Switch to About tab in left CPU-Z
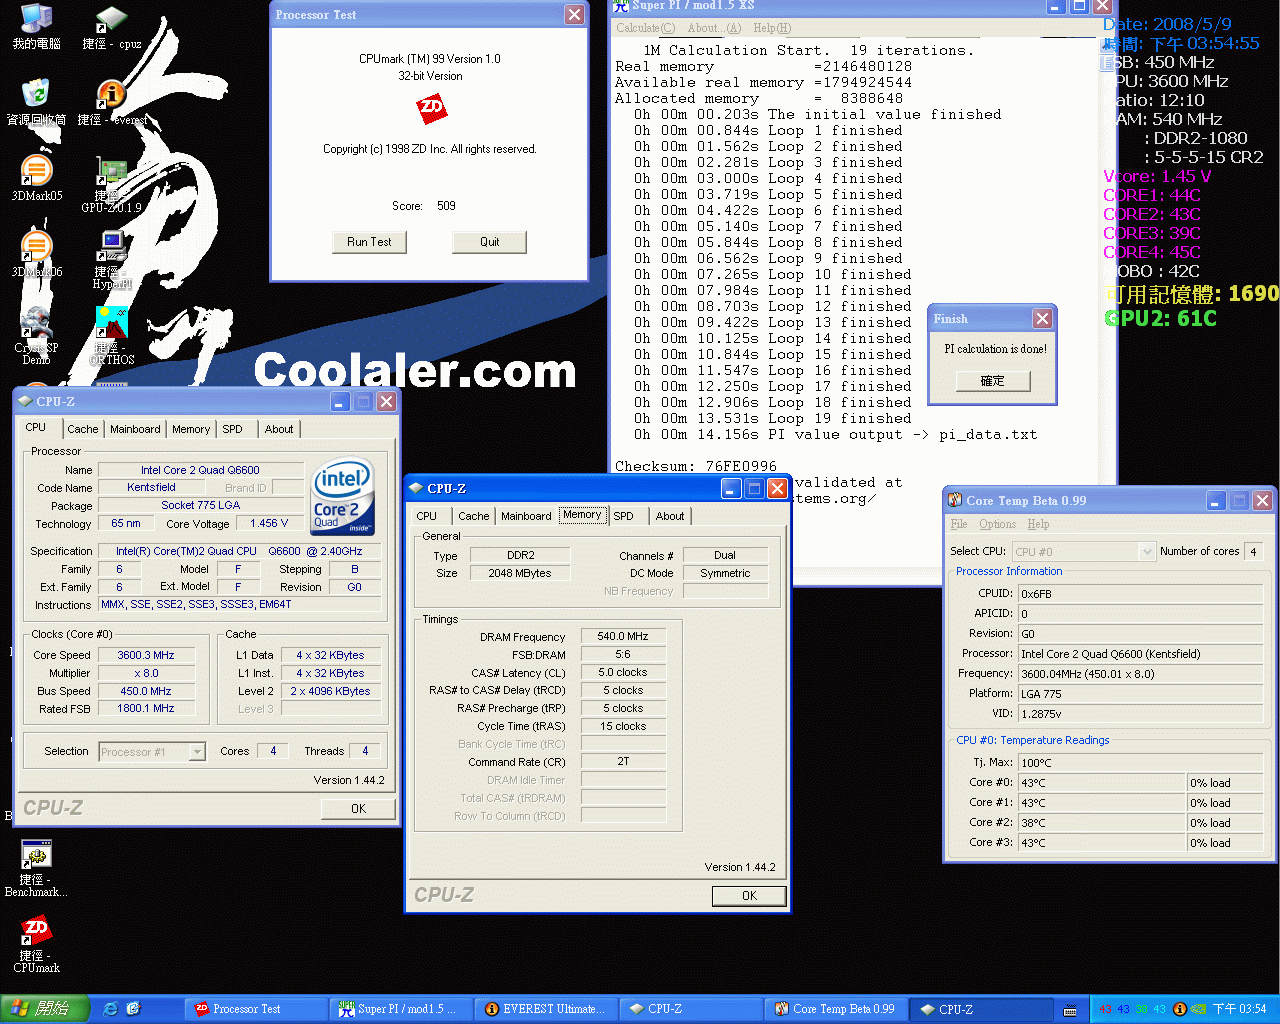Screen dimensions: 1280x1024 [x=279, y=429]
